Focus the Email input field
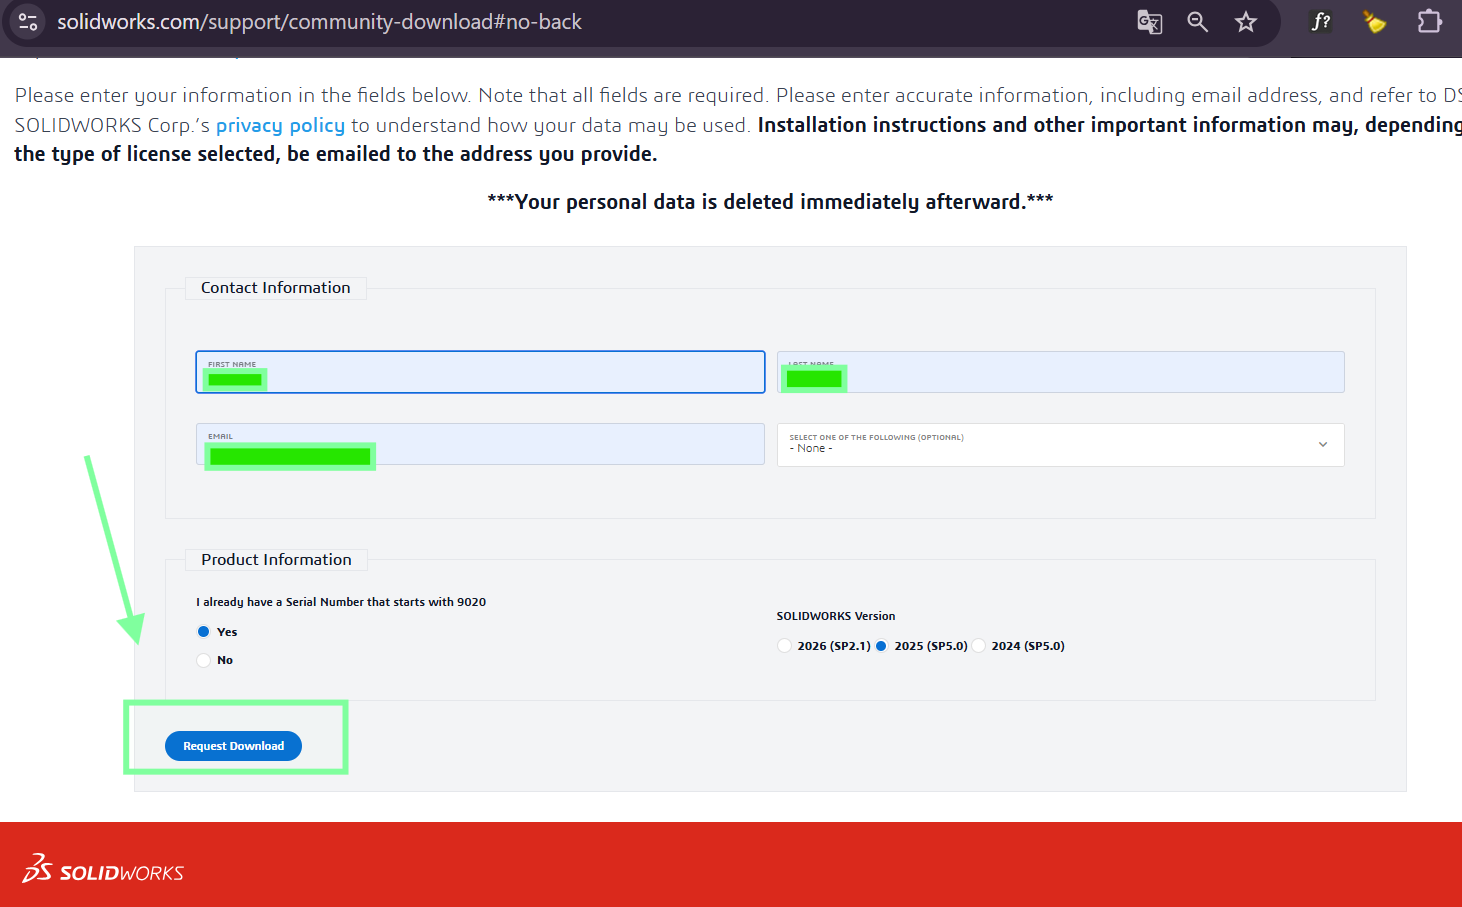The image size is (1462, 907). click(x=480, y=444)
